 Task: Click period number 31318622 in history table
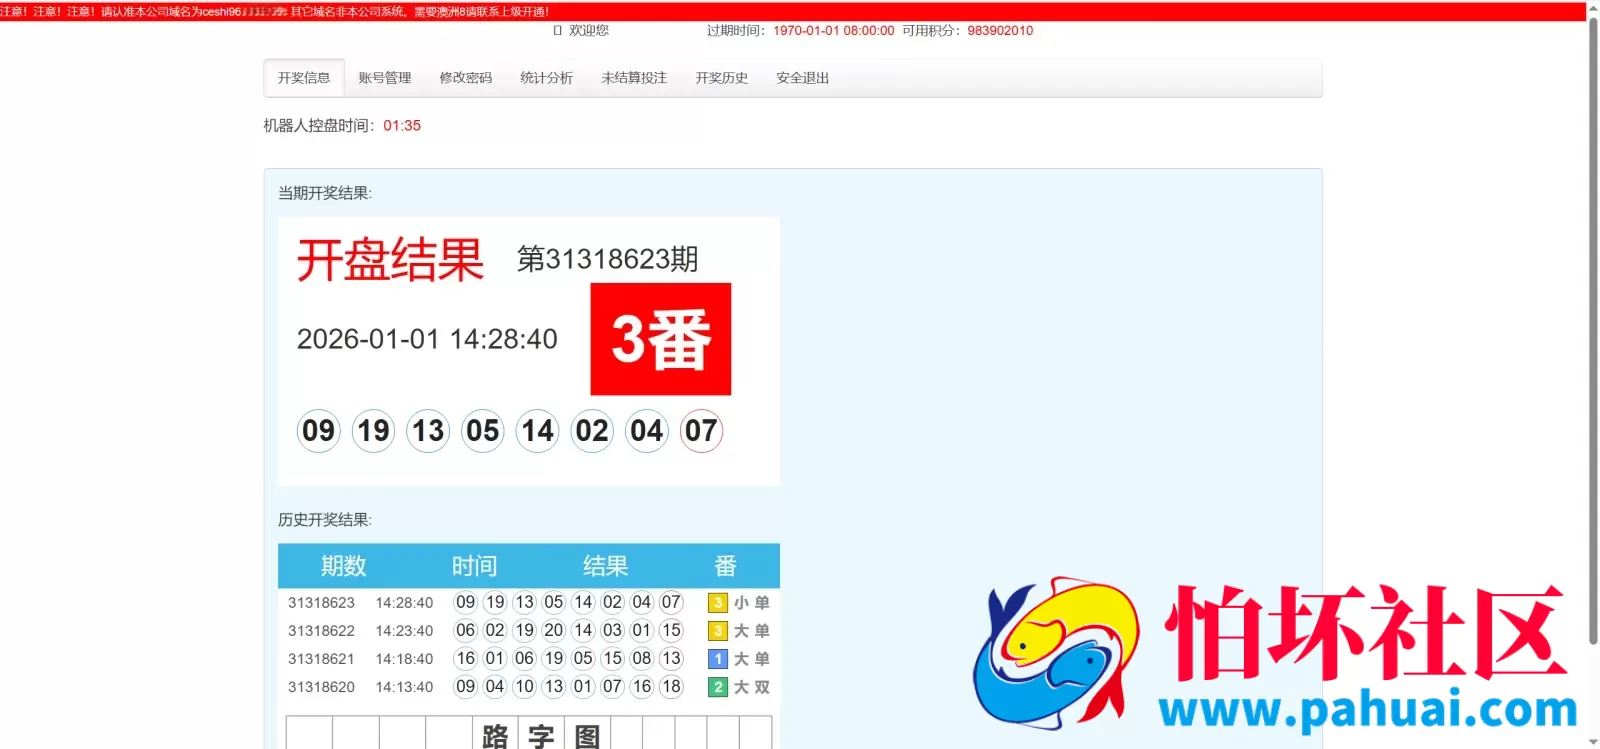tap(321, 631)
